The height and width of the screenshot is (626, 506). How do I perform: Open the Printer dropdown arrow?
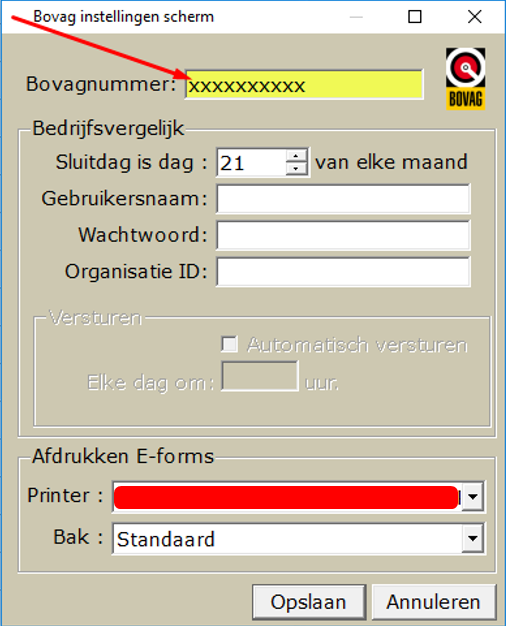[x=473, y=497]
